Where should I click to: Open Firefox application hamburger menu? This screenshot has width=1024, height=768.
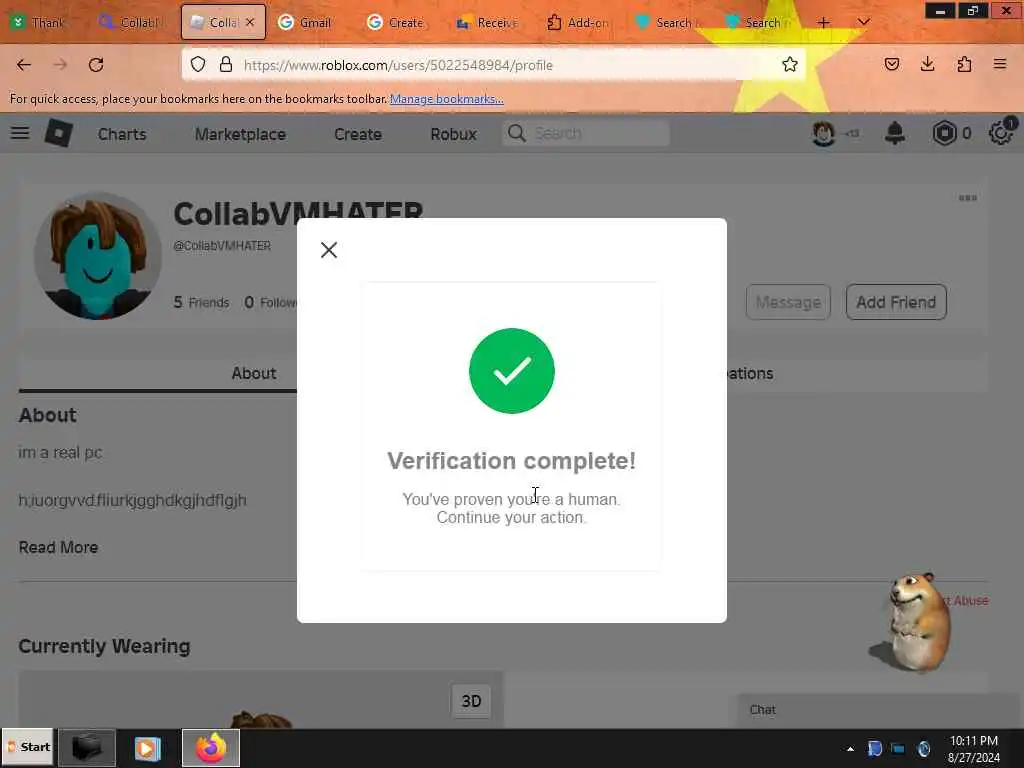[1000, 64]
